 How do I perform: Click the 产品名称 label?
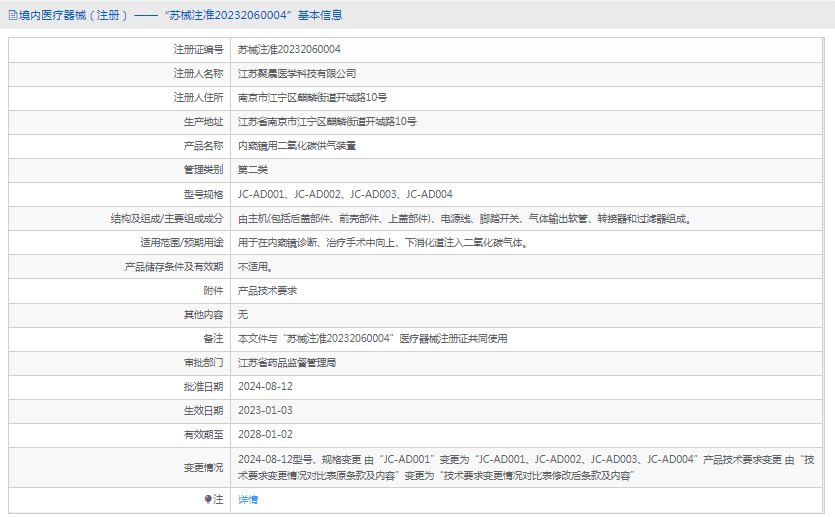point(203,146)
